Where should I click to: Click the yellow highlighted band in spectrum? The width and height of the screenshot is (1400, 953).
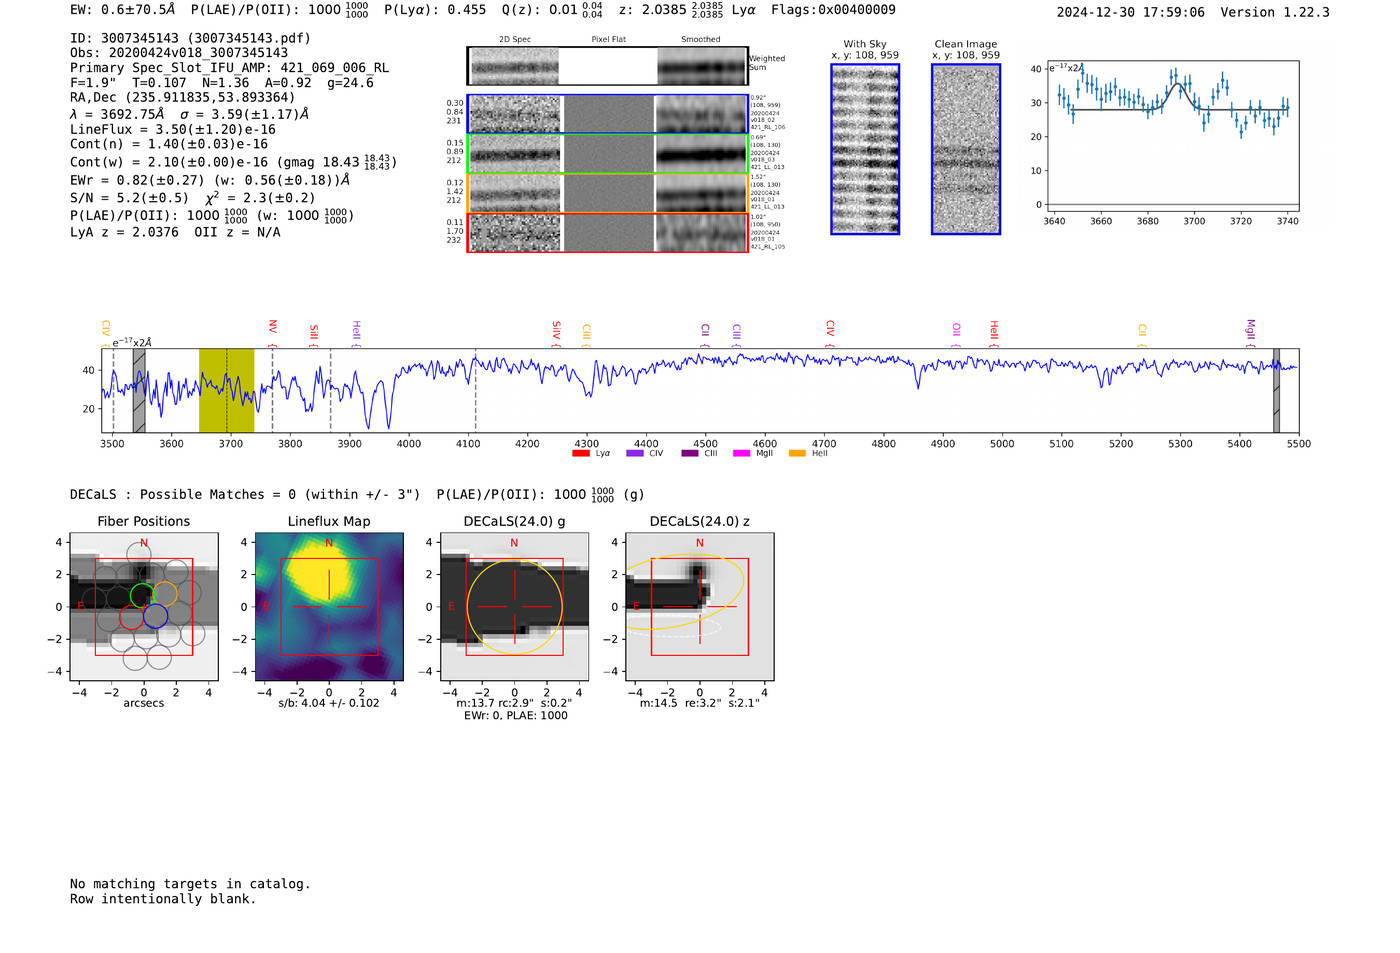[x=226, y=390]
